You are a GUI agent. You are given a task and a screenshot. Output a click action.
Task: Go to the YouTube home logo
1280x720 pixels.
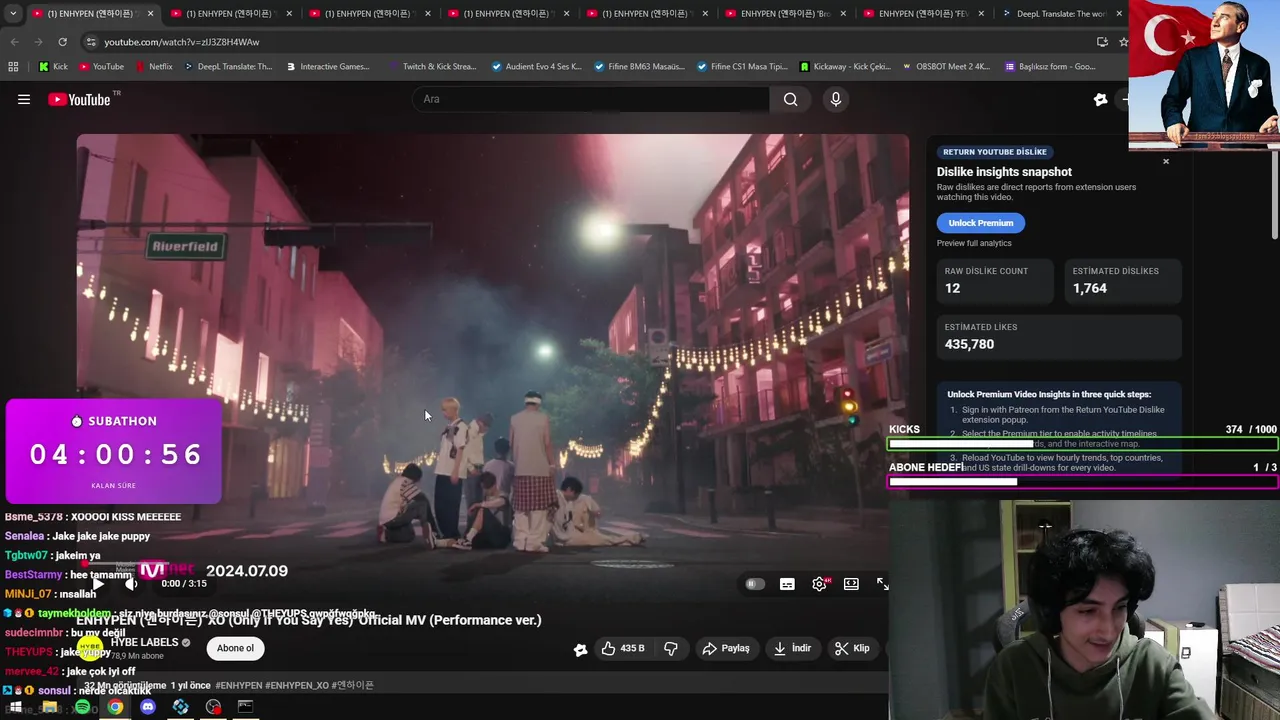pyautogui.click(x=79, y=99)
